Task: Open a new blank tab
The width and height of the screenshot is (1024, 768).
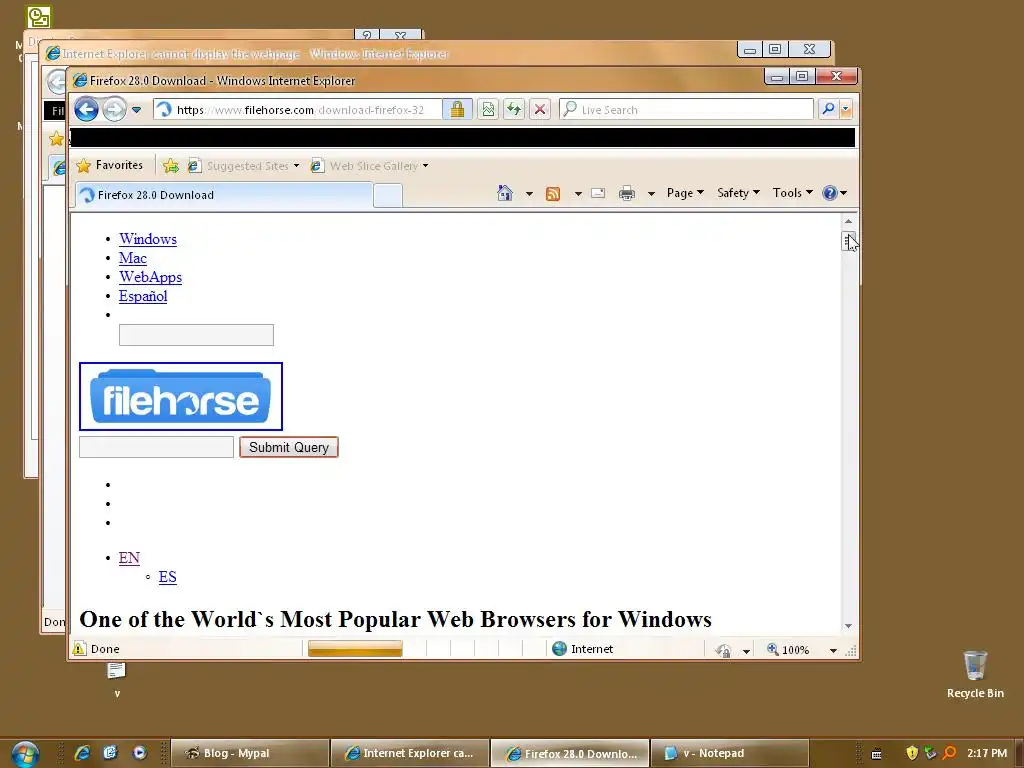Action: point(388,196)
